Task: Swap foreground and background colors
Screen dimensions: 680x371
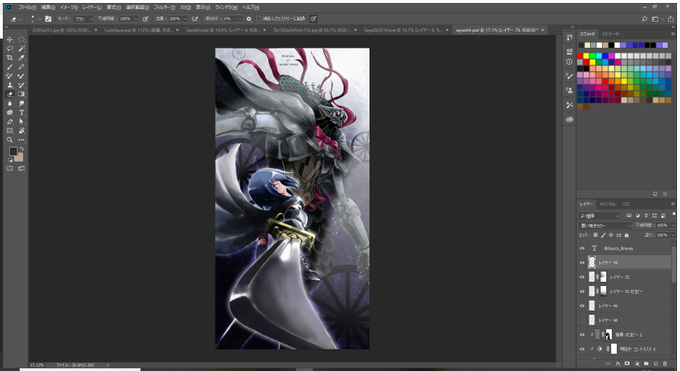Action: pyautogui.click(x=21, y=149)
